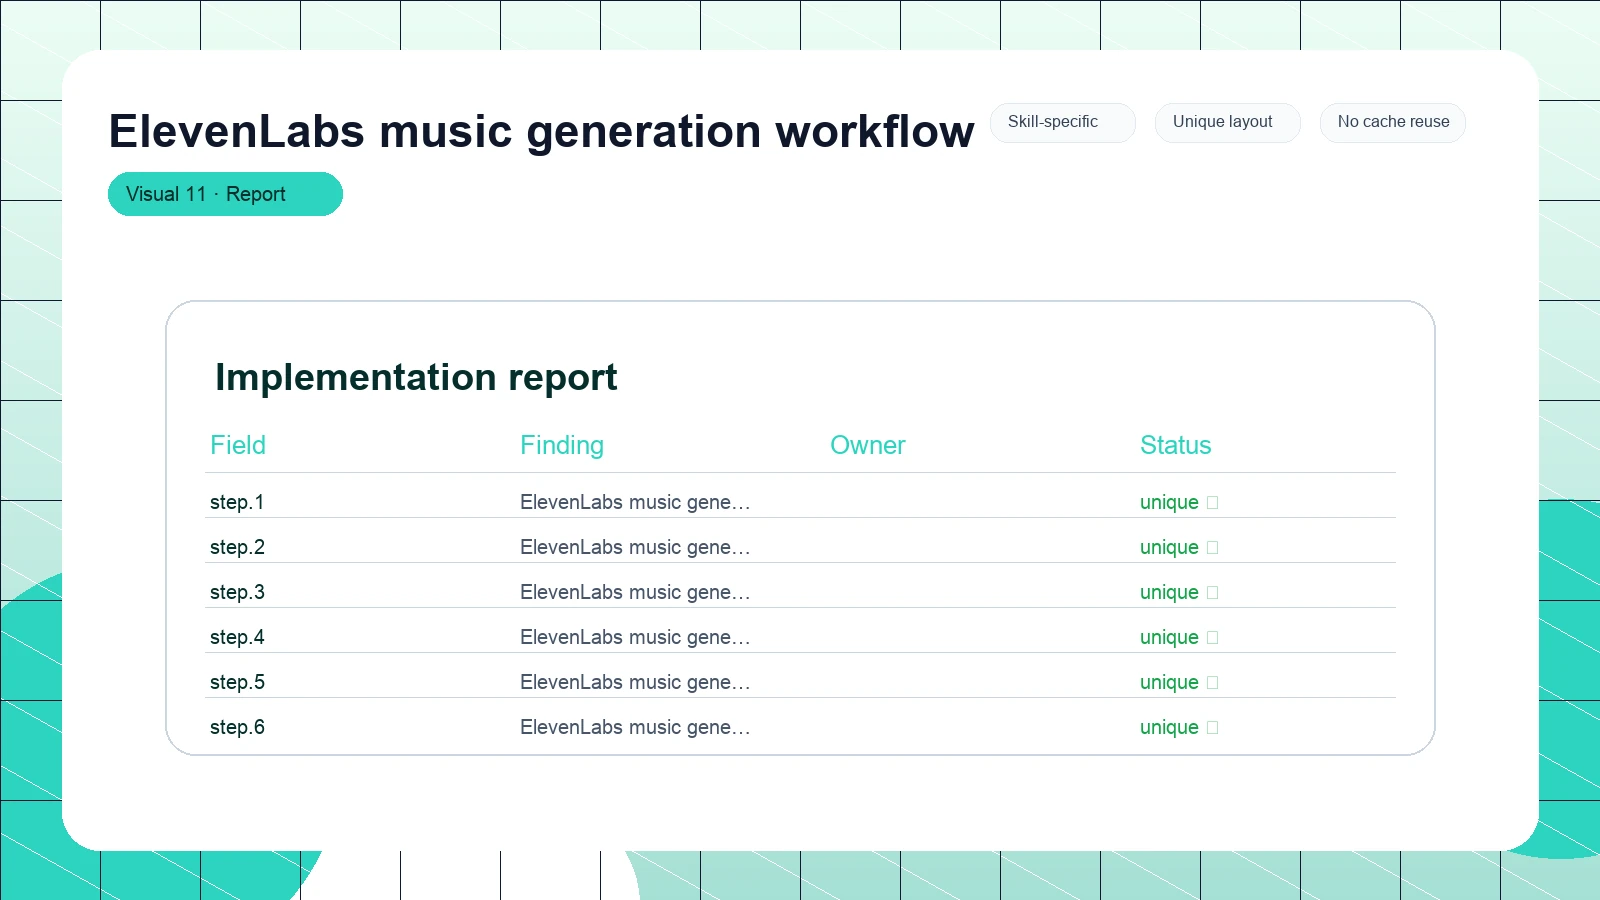Click the step.3 field cell
1600x900 pixels.
(x=237, y=592)
